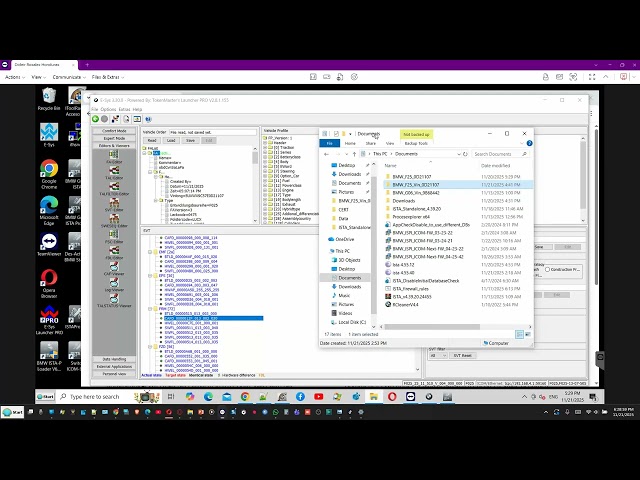
Task: Click the External Applications button
Action: pyautogui.click(x=114, y=367)
